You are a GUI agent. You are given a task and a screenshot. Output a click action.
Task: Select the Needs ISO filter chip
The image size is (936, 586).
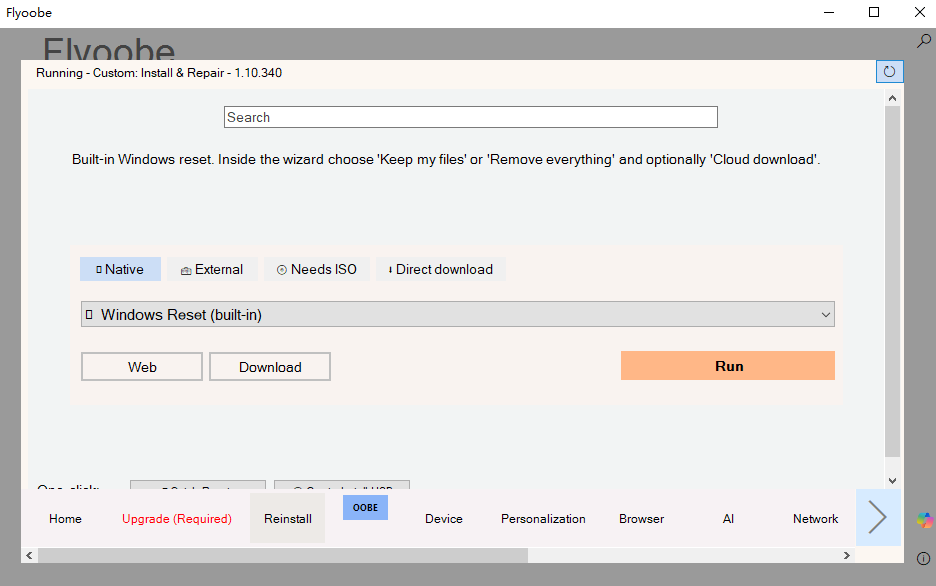316,269
